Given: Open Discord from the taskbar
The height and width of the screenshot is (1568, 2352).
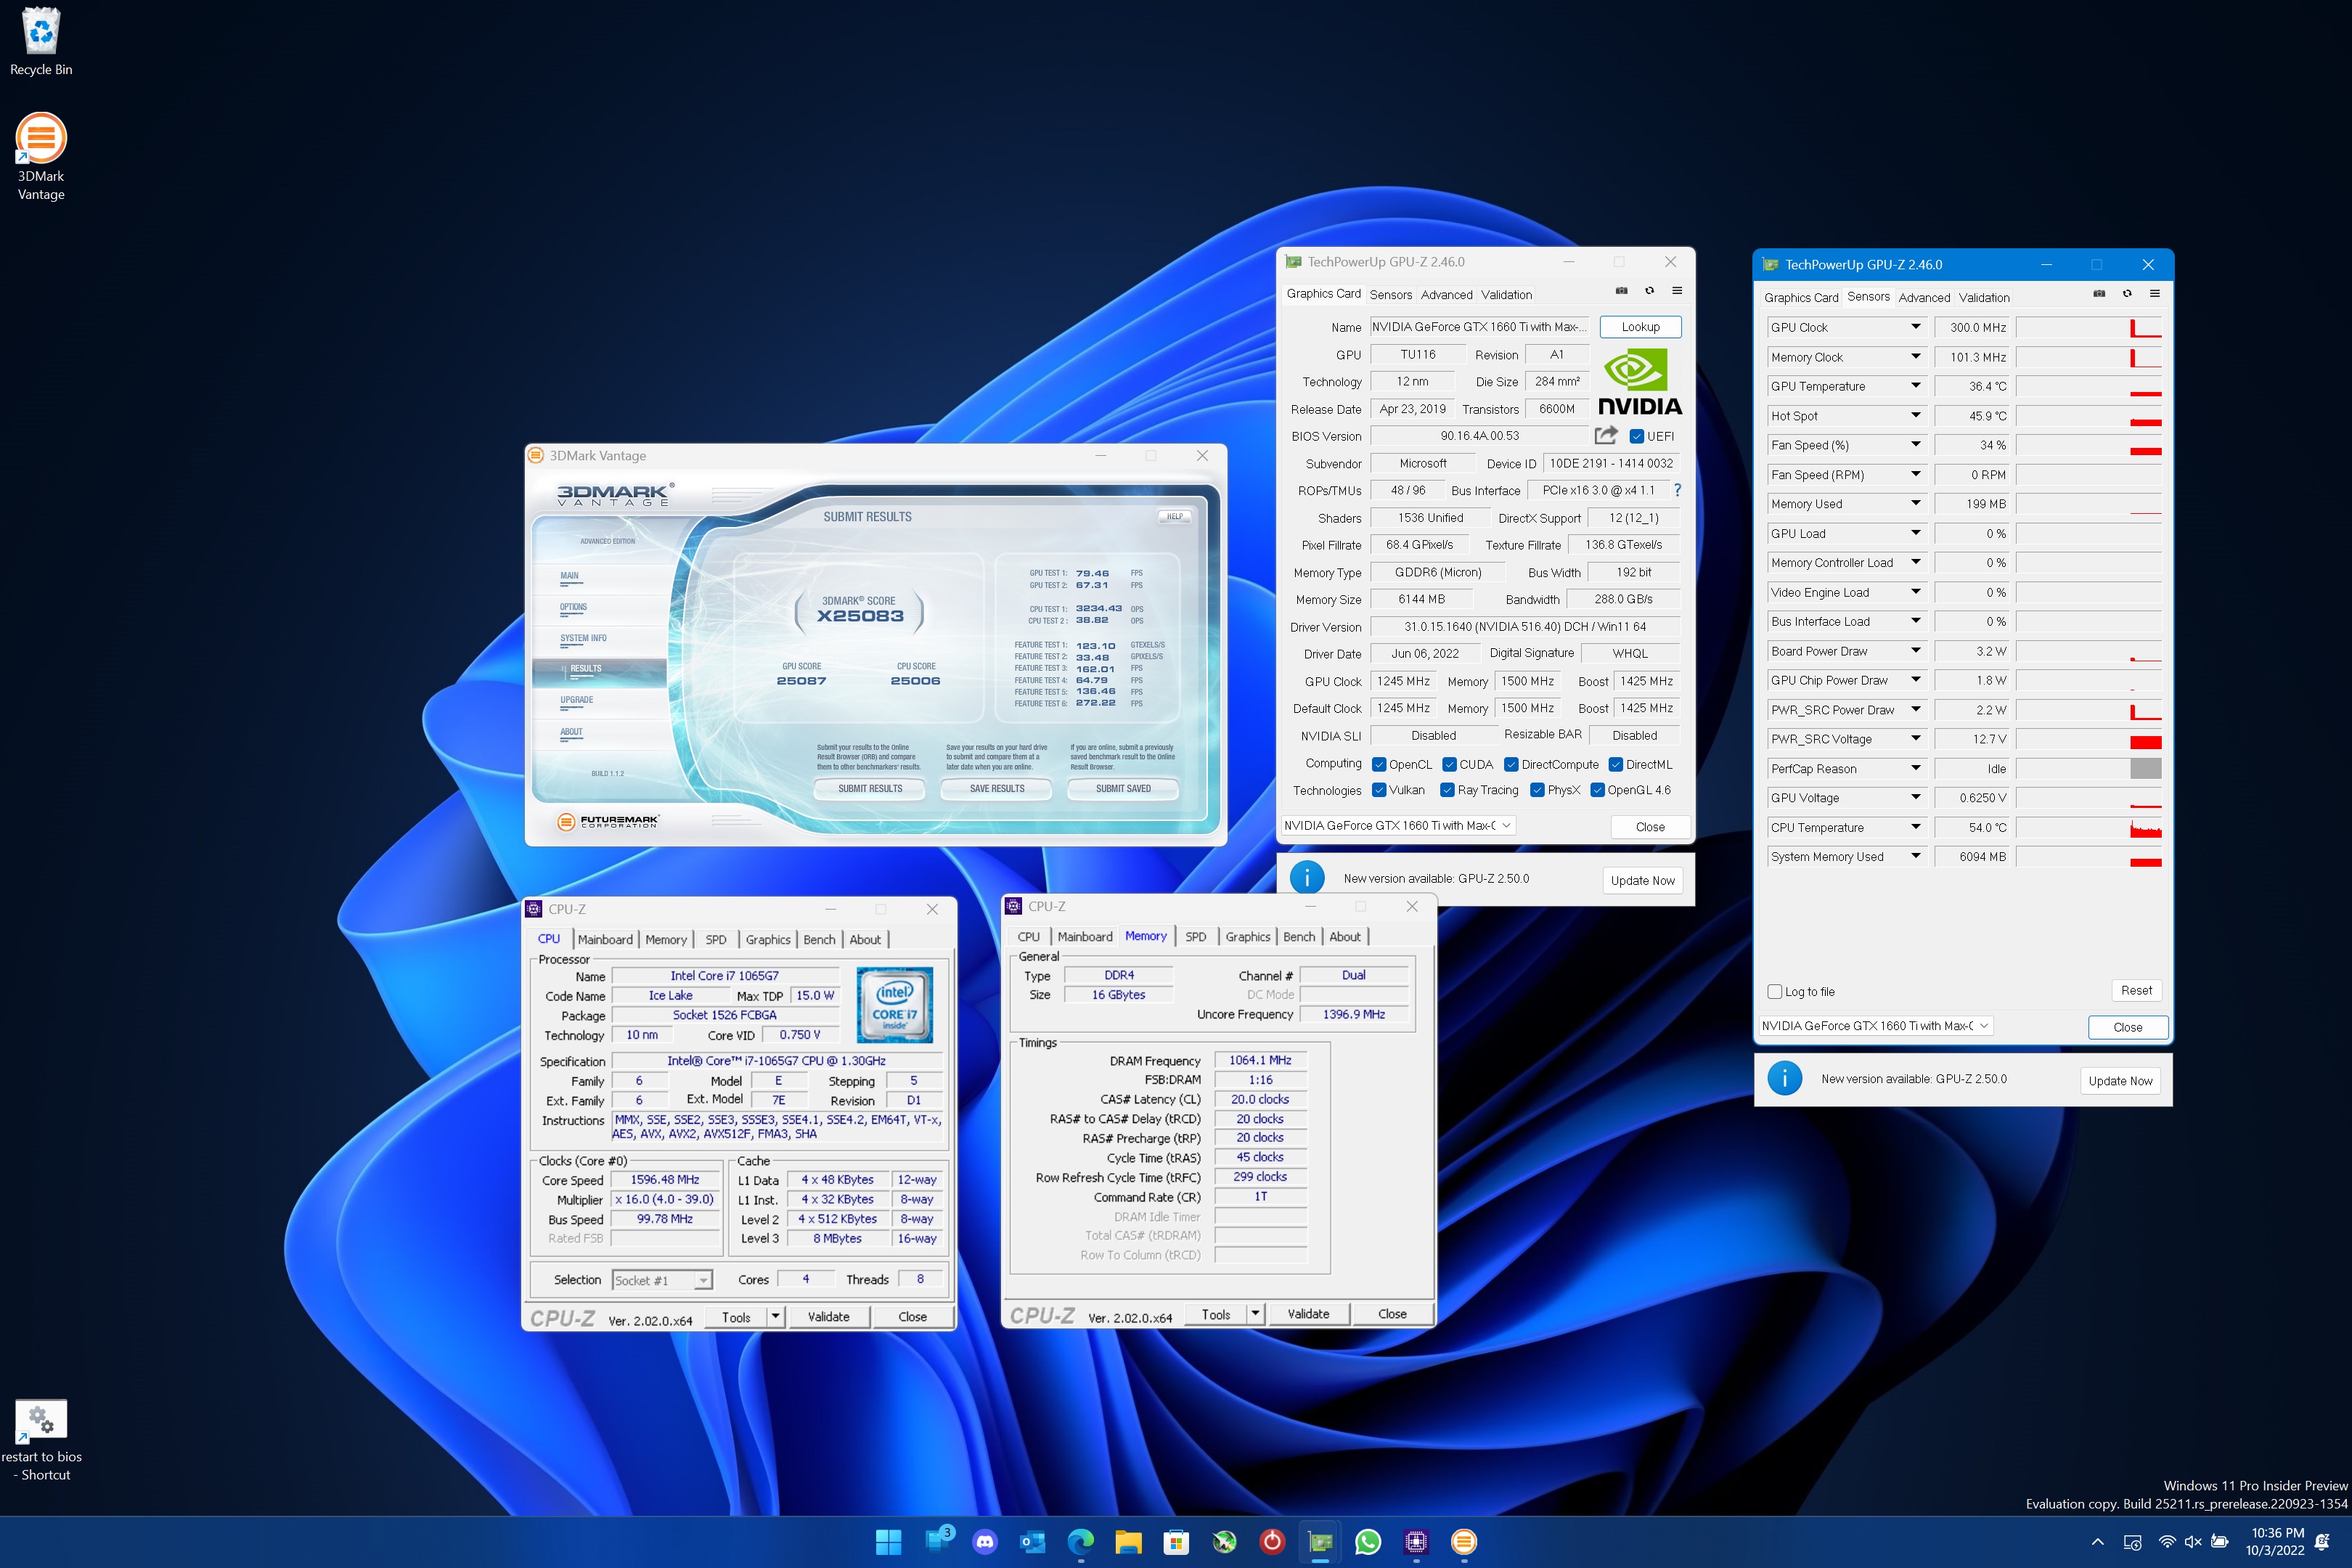Looking at the screenshot, I should point(984,1541).
